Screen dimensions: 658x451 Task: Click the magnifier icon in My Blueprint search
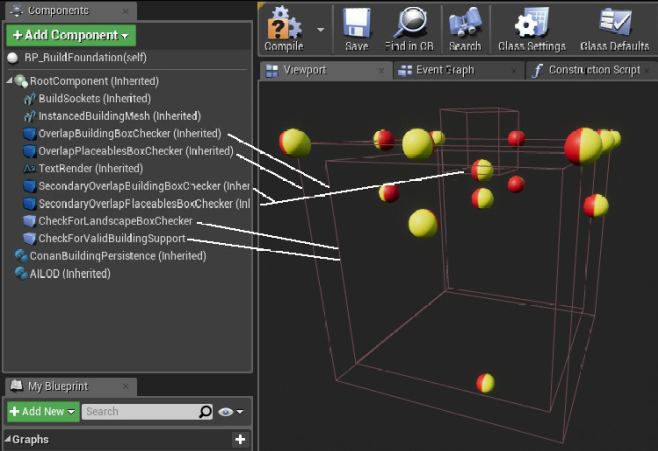(206, 411)
